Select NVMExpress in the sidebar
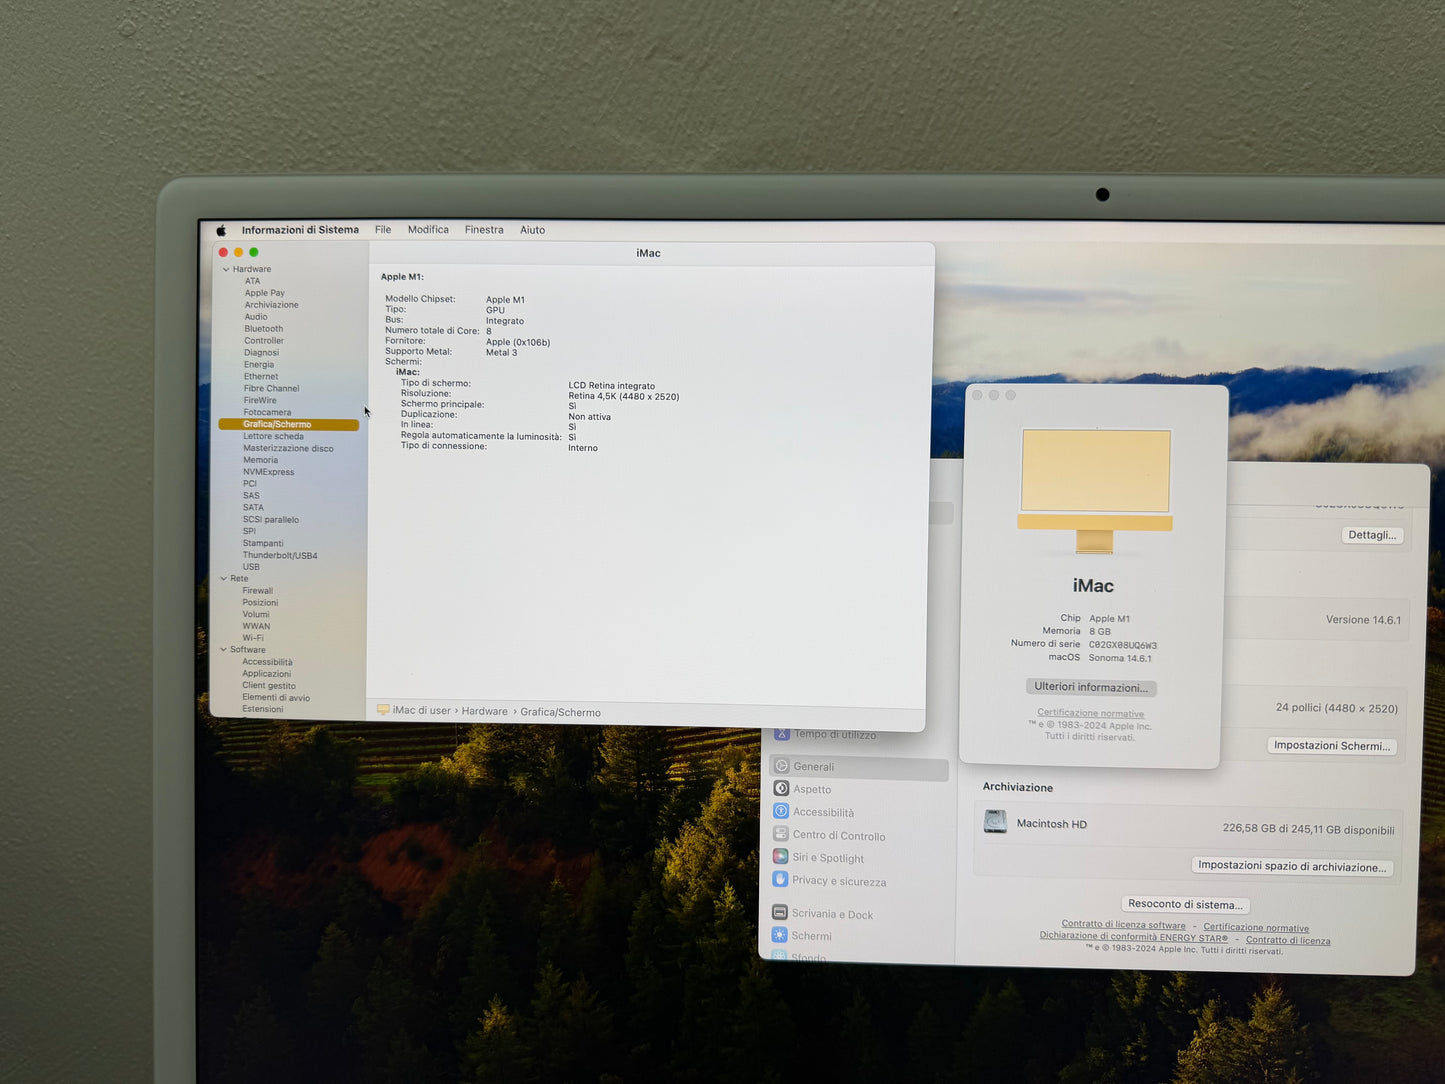 [x=268, y=472]
